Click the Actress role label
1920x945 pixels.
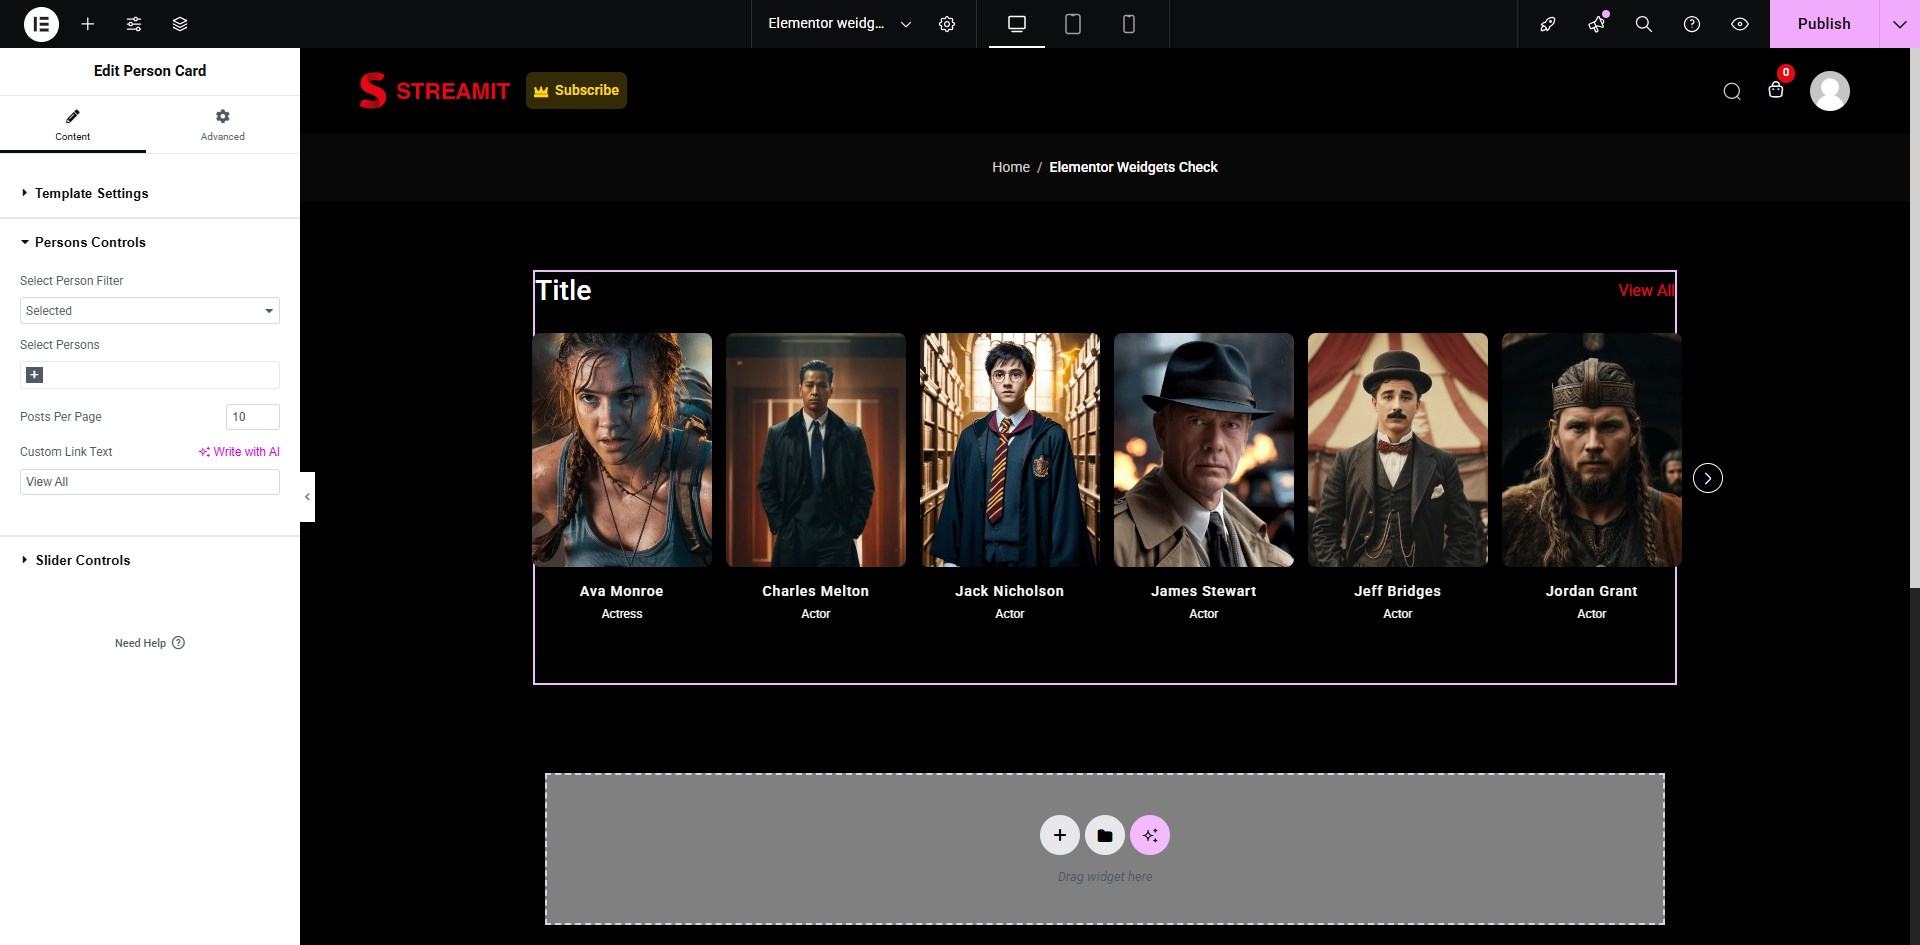tap(622, 614)
